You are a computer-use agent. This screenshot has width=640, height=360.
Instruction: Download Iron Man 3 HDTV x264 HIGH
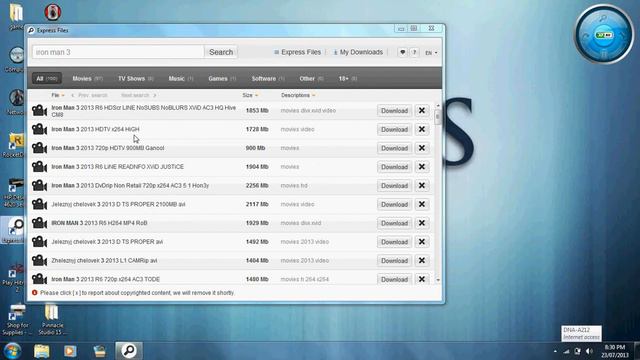[x=394, y=129]
